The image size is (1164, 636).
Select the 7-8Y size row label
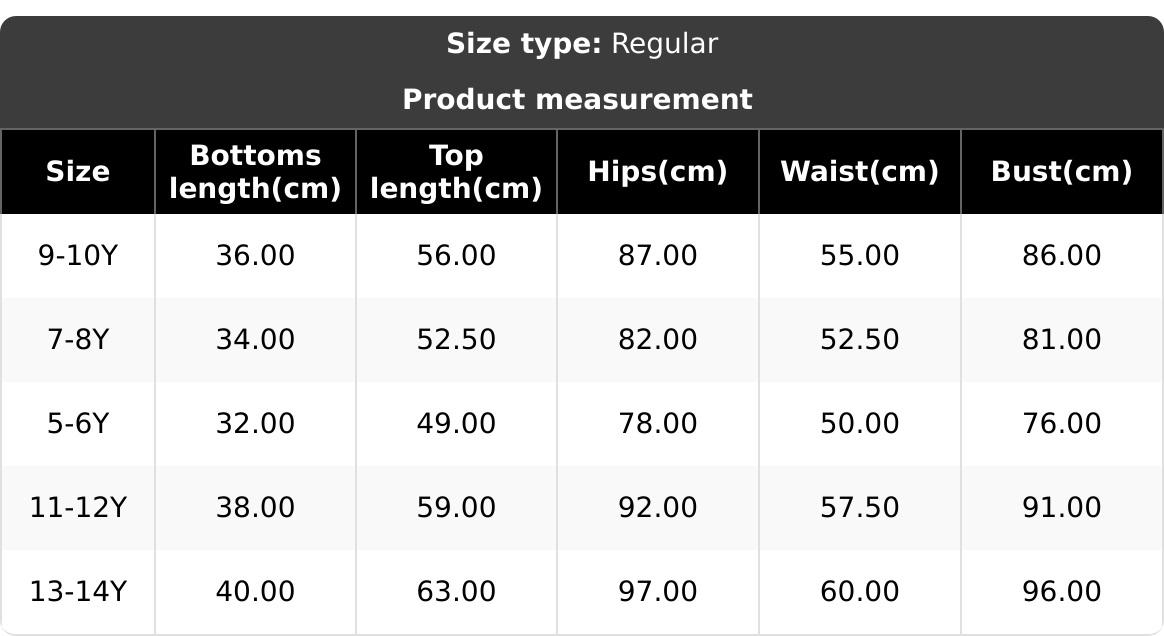click(78, 340)
